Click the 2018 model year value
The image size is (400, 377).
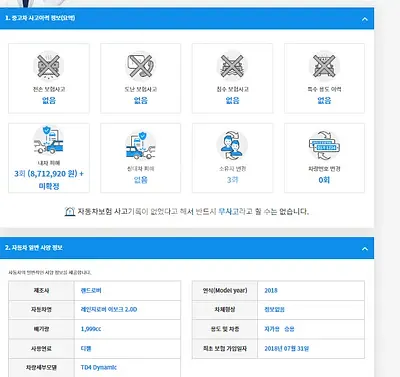pos(271,290)
